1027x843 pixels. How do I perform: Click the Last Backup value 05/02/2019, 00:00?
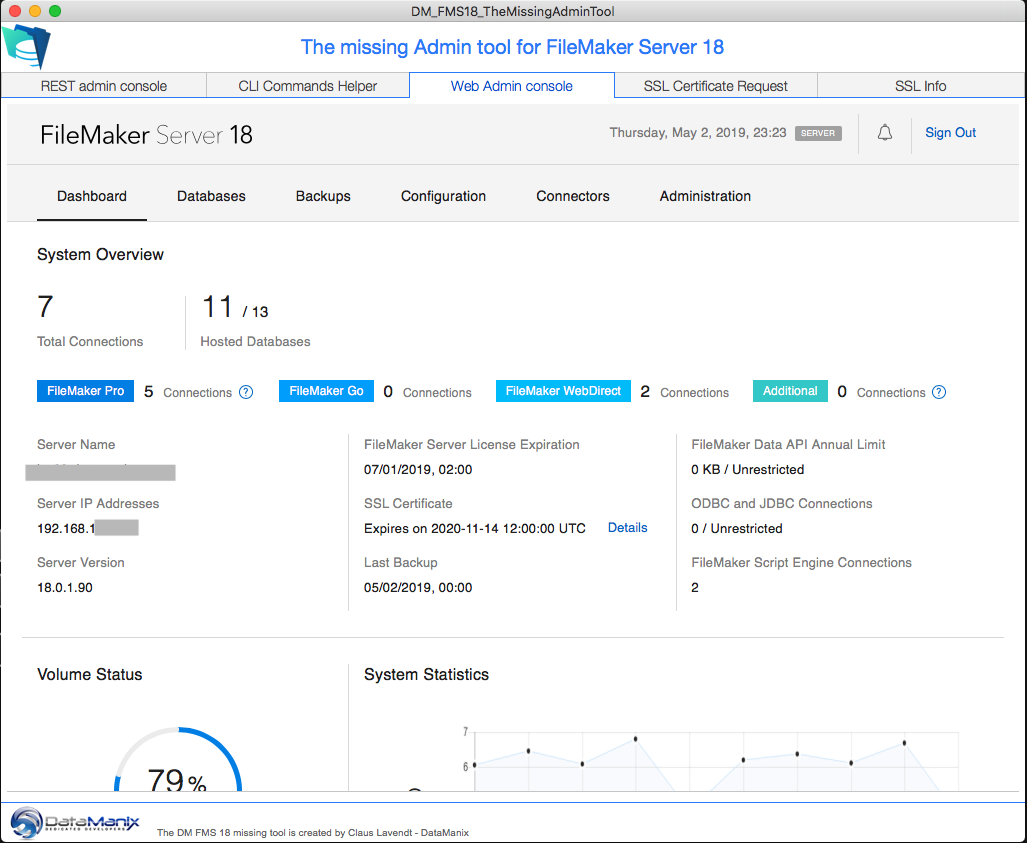[418, 588]
